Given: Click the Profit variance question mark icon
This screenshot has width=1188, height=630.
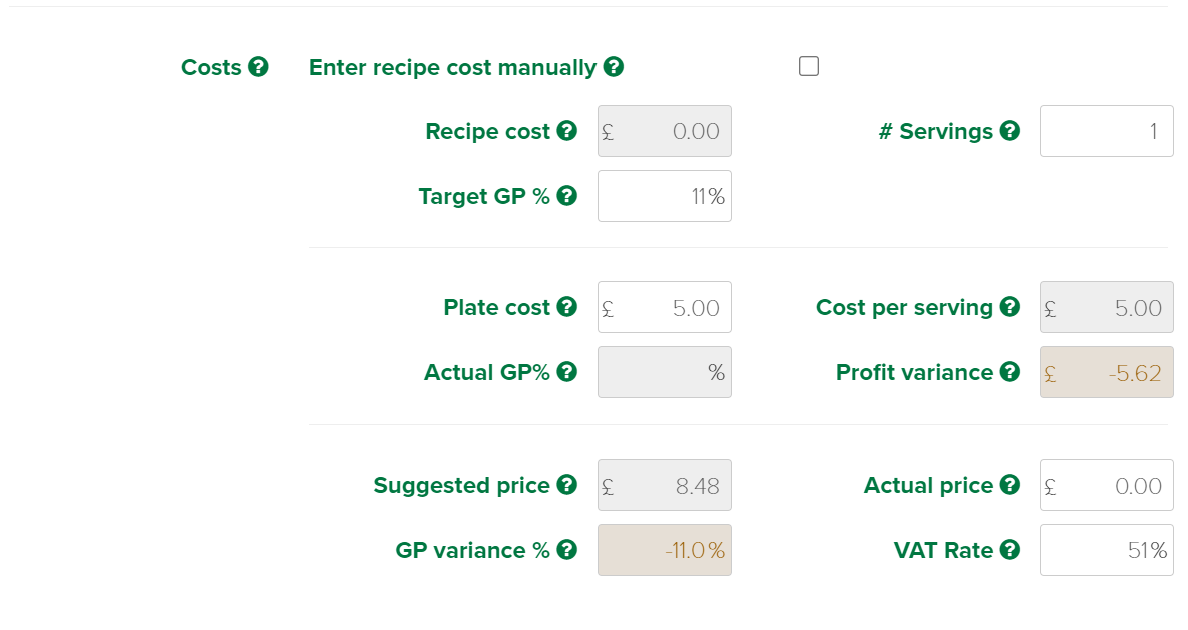Looking at the screenshot, I should (x=1009, y=372).
